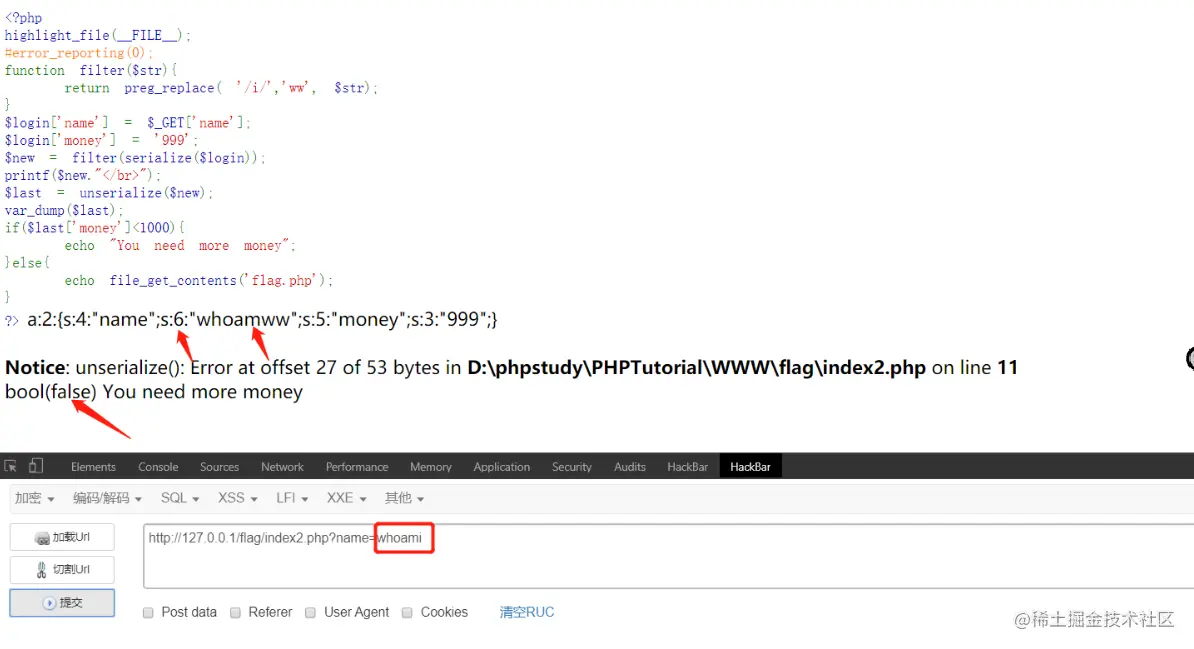
Task: Click the 切割Url button
Action: coord(62,569)
